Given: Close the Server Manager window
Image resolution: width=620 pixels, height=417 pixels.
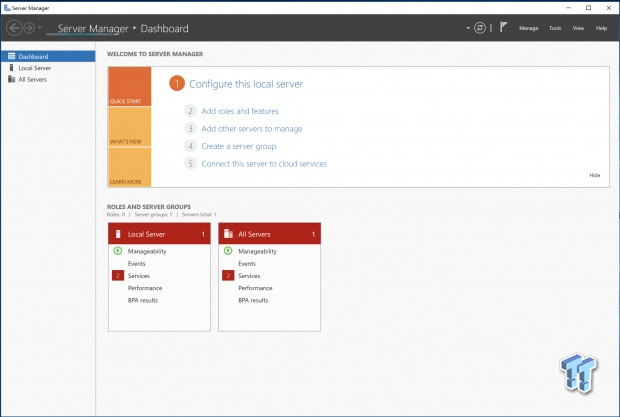Looking at the screenshot, I should click(x=609, y=8).
